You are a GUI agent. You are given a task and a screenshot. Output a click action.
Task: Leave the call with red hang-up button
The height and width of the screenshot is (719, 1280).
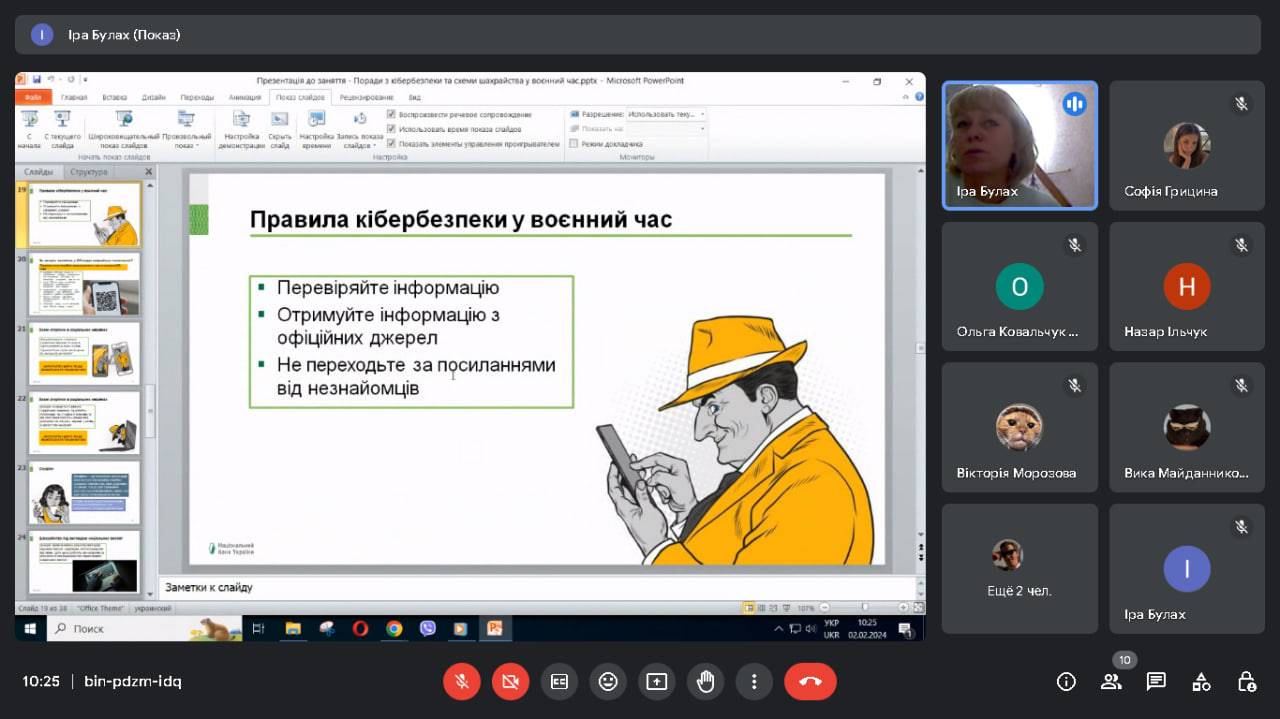(x=810, y=682)
